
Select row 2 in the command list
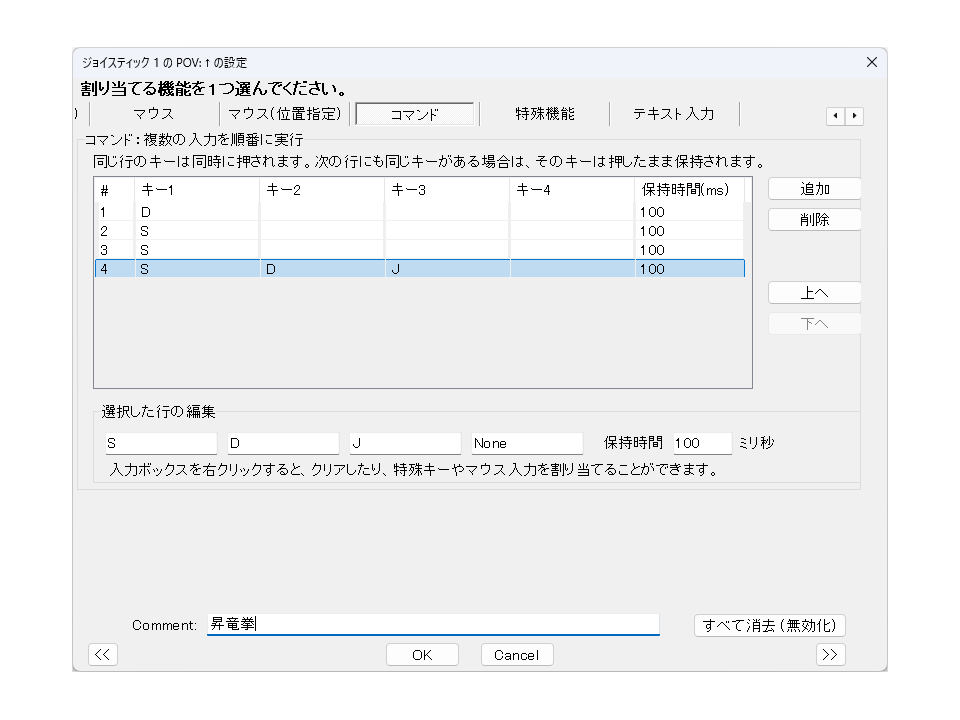point(419,231)
